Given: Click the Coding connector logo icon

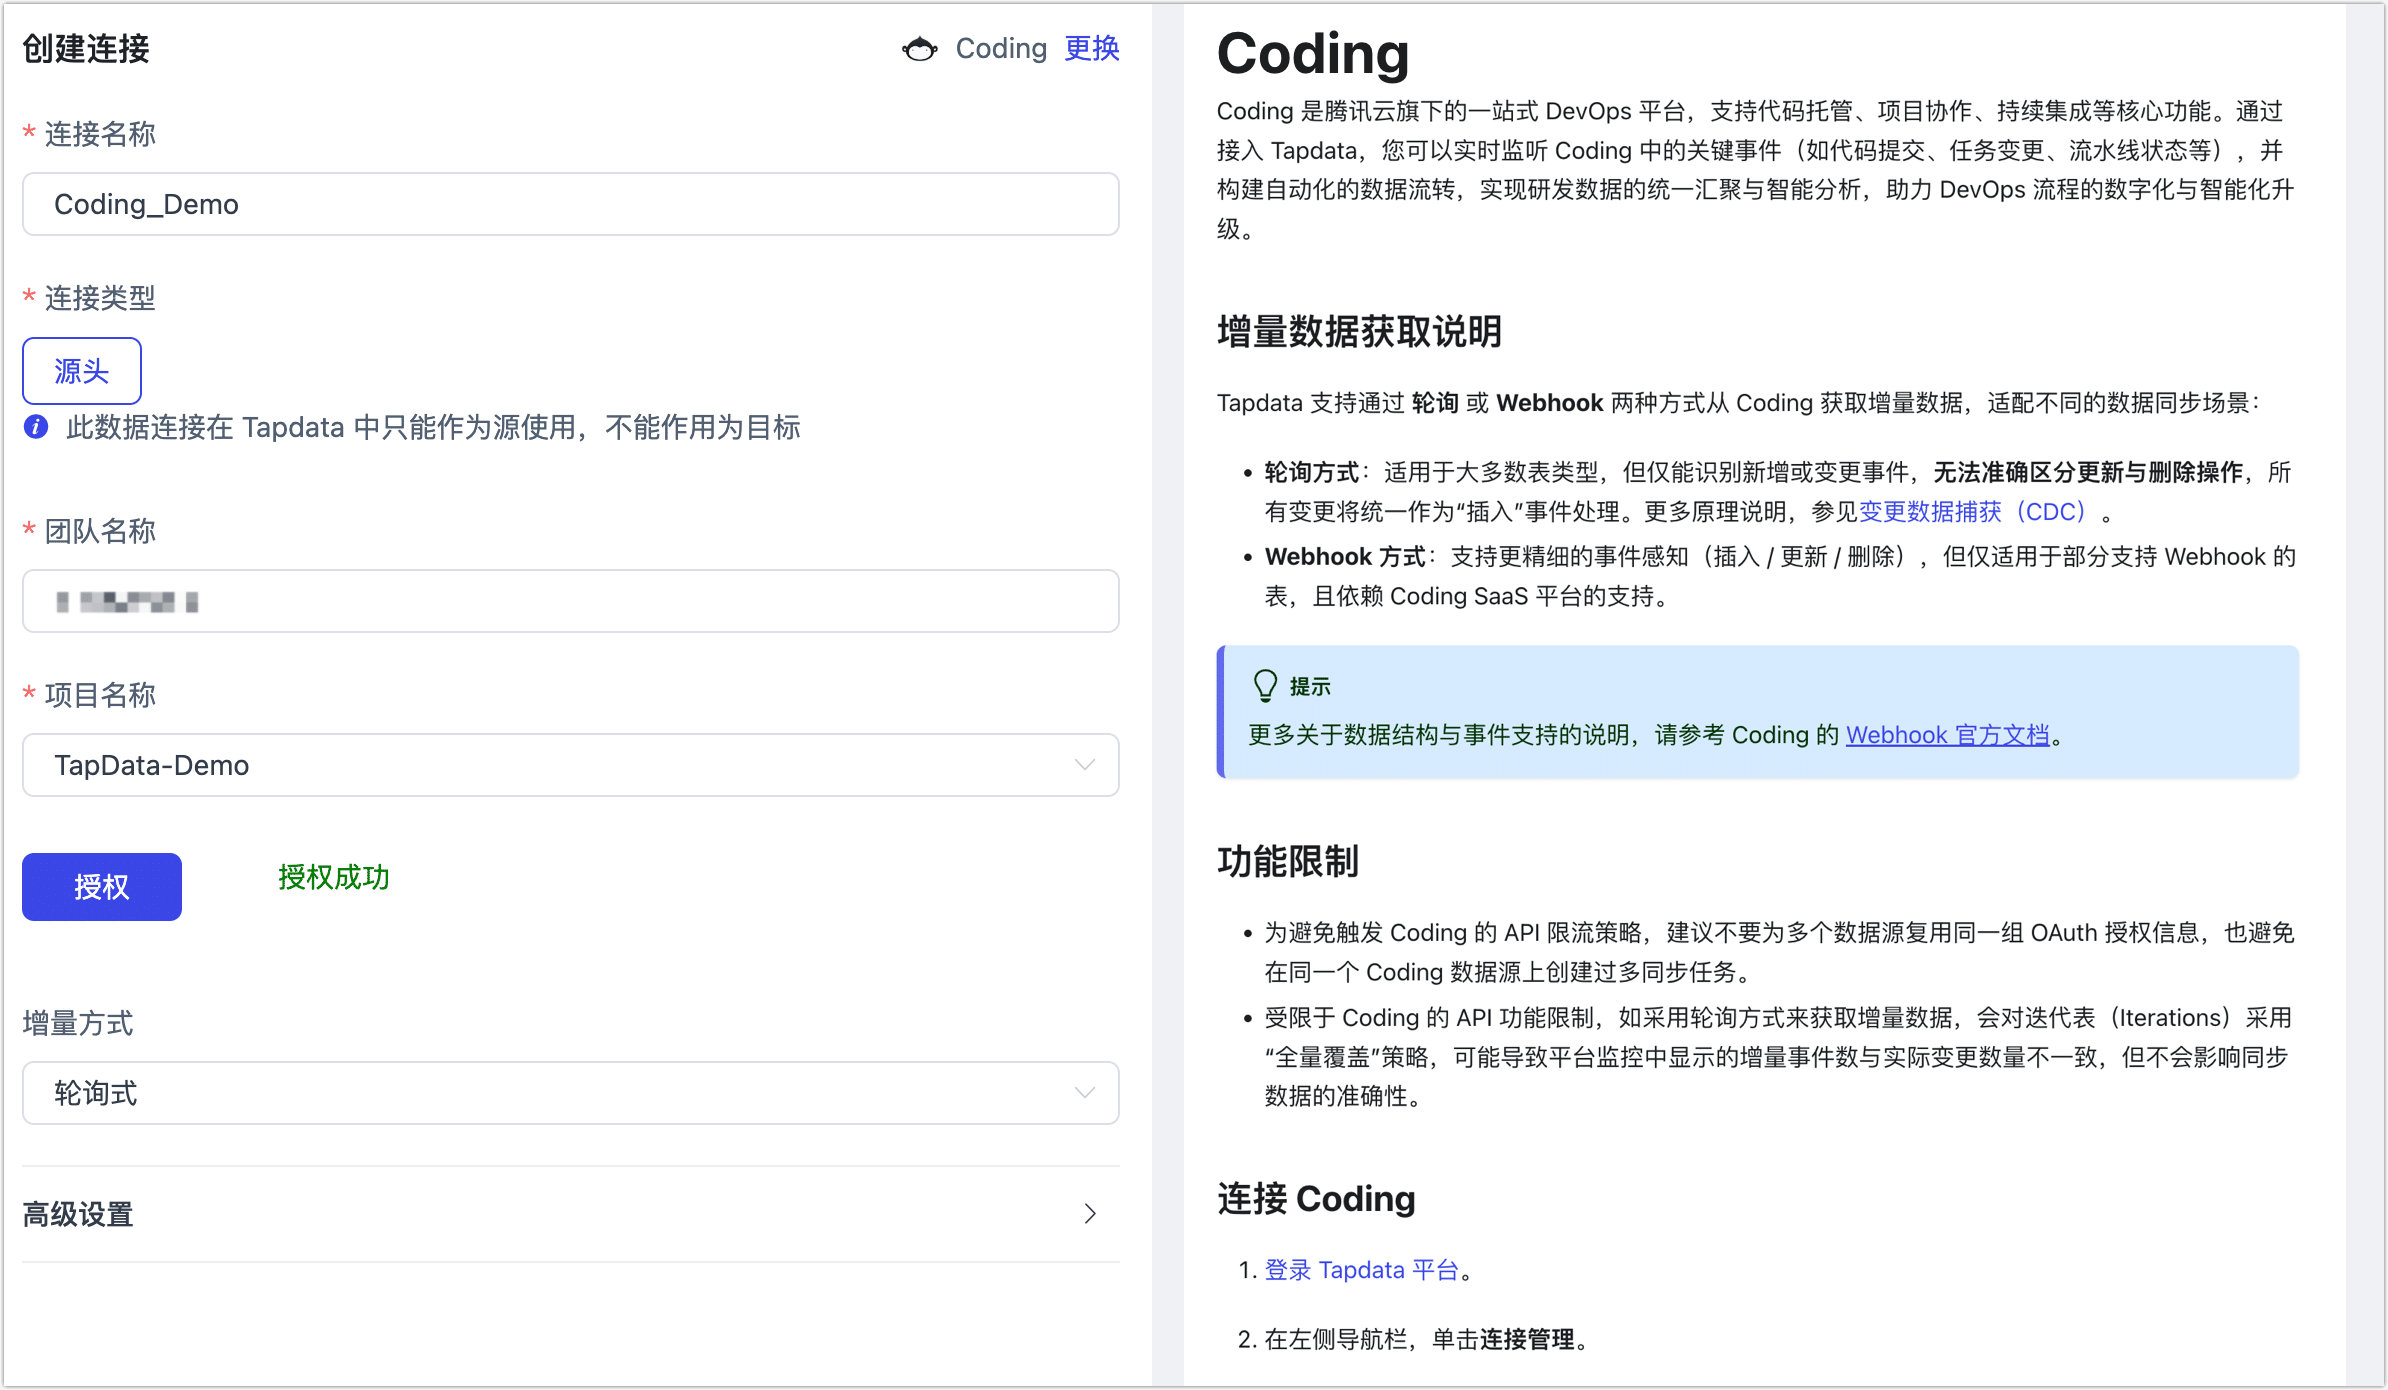Looking at the screenshot, I should coord(918,48).
